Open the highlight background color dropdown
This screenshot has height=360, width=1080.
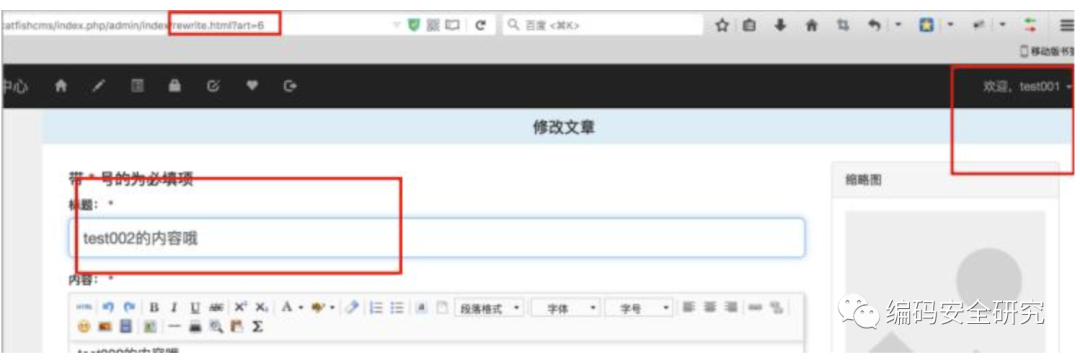pyautogui.click(x=323, y=307)
